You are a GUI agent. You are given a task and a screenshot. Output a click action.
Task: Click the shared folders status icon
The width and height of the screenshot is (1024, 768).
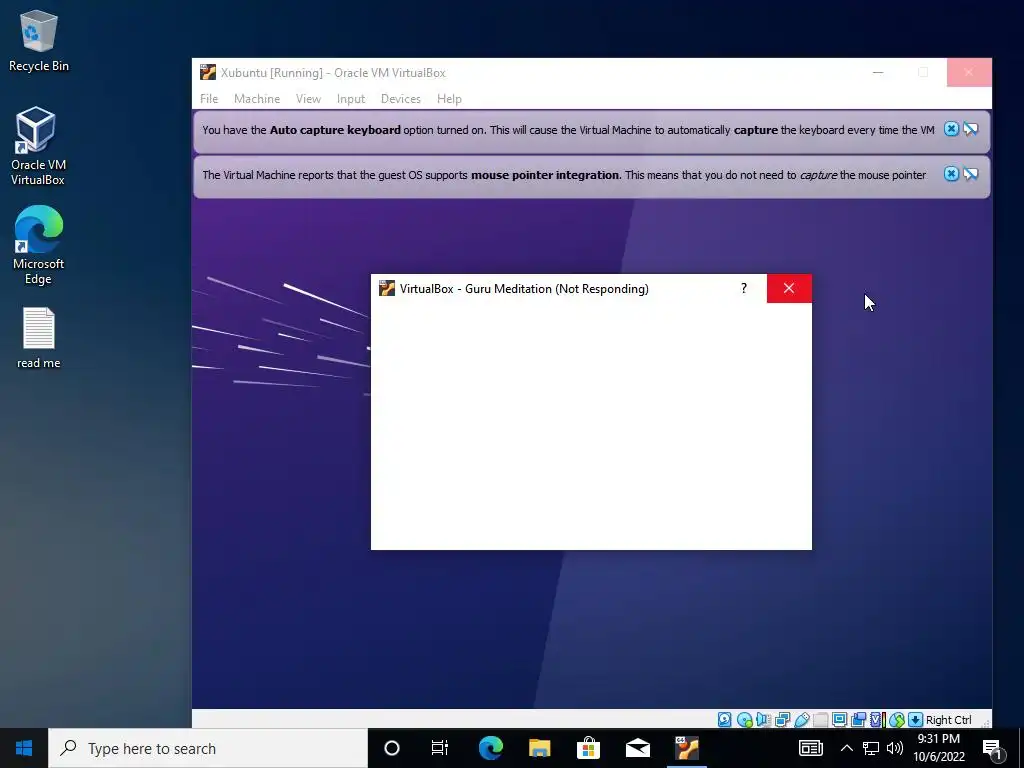click(821, 720)
